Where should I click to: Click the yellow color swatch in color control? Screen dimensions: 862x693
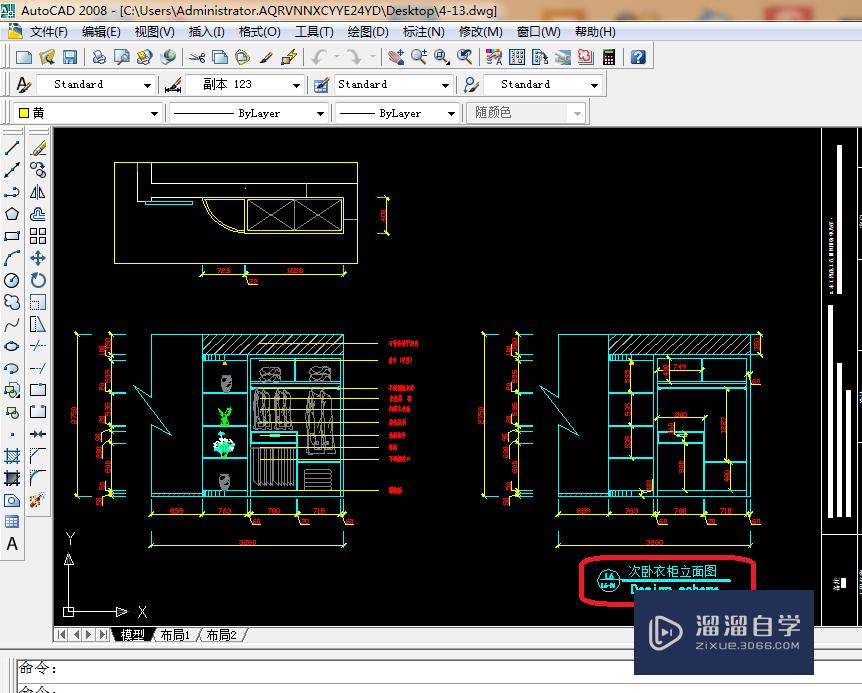coord(24,113)
